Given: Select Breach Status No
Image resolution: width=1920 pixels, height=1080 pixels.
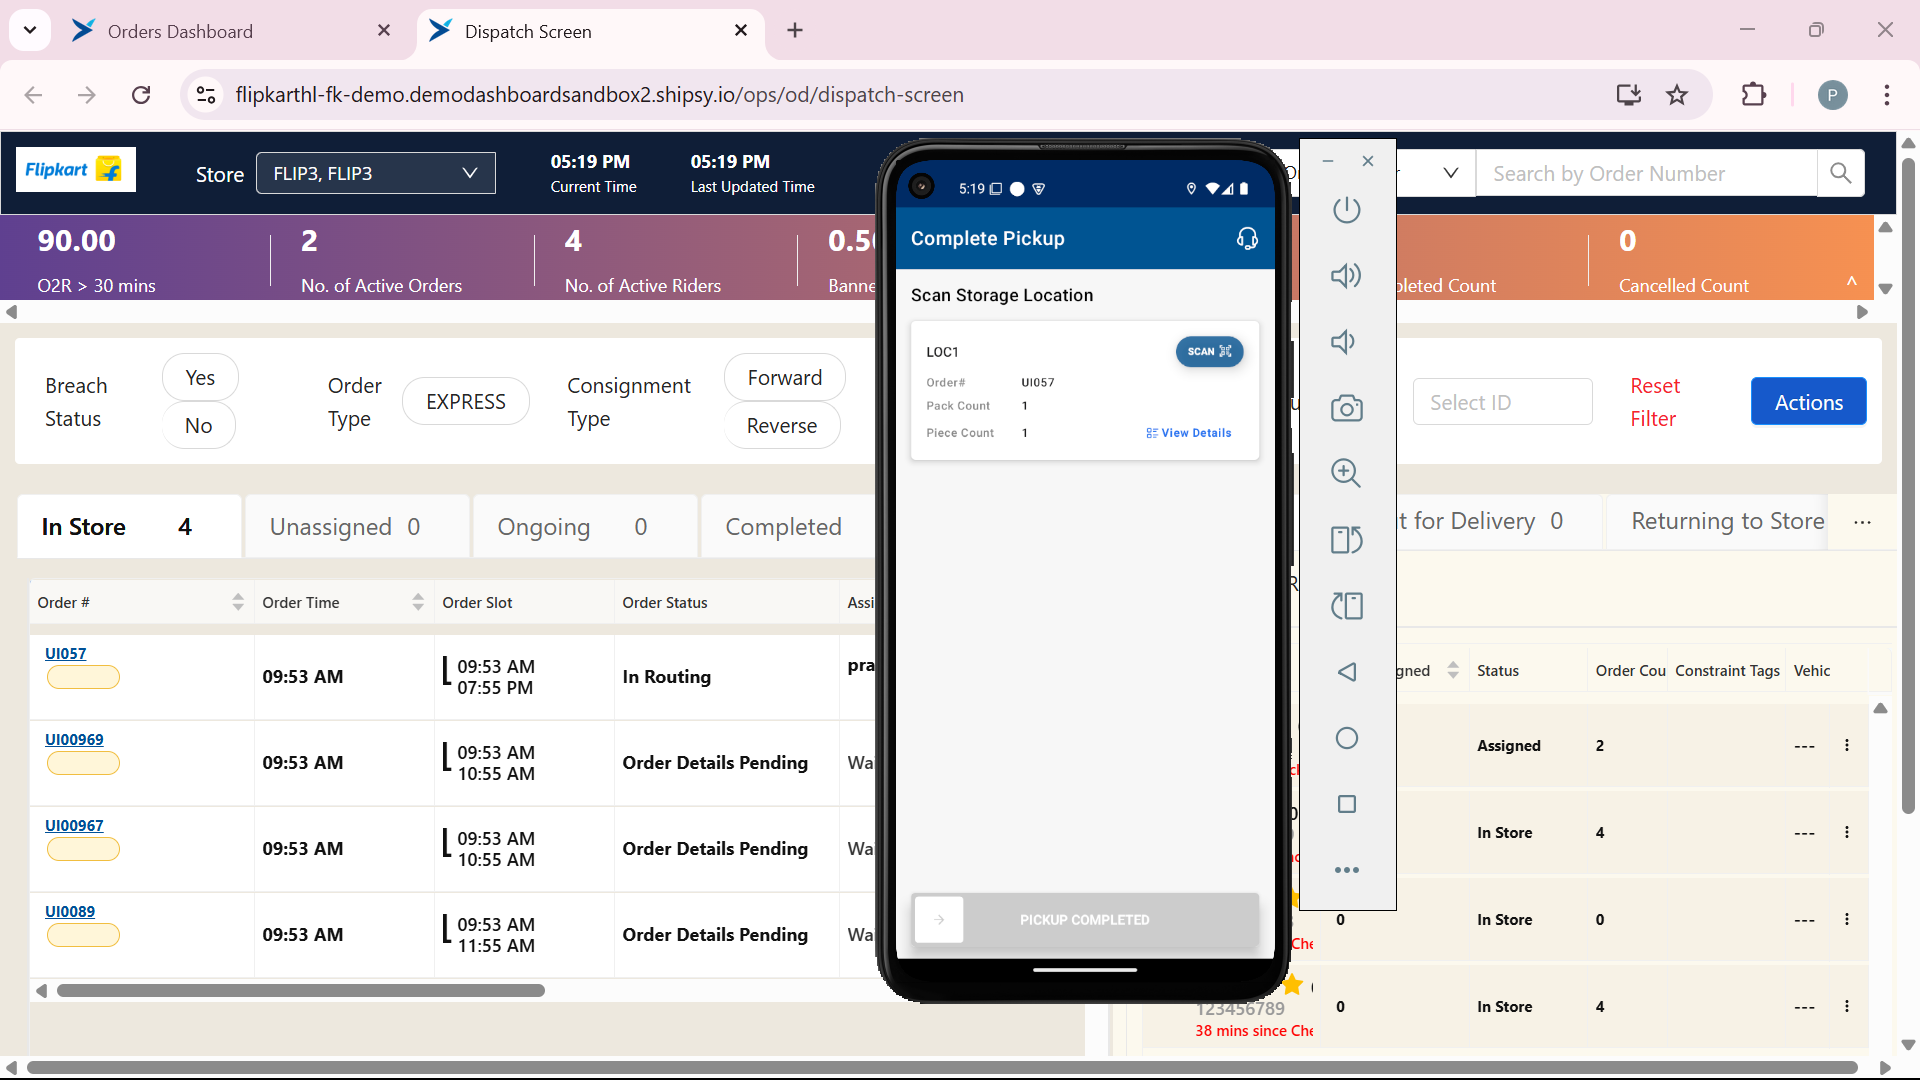Looking at the screenshot, I should [199, 426].
